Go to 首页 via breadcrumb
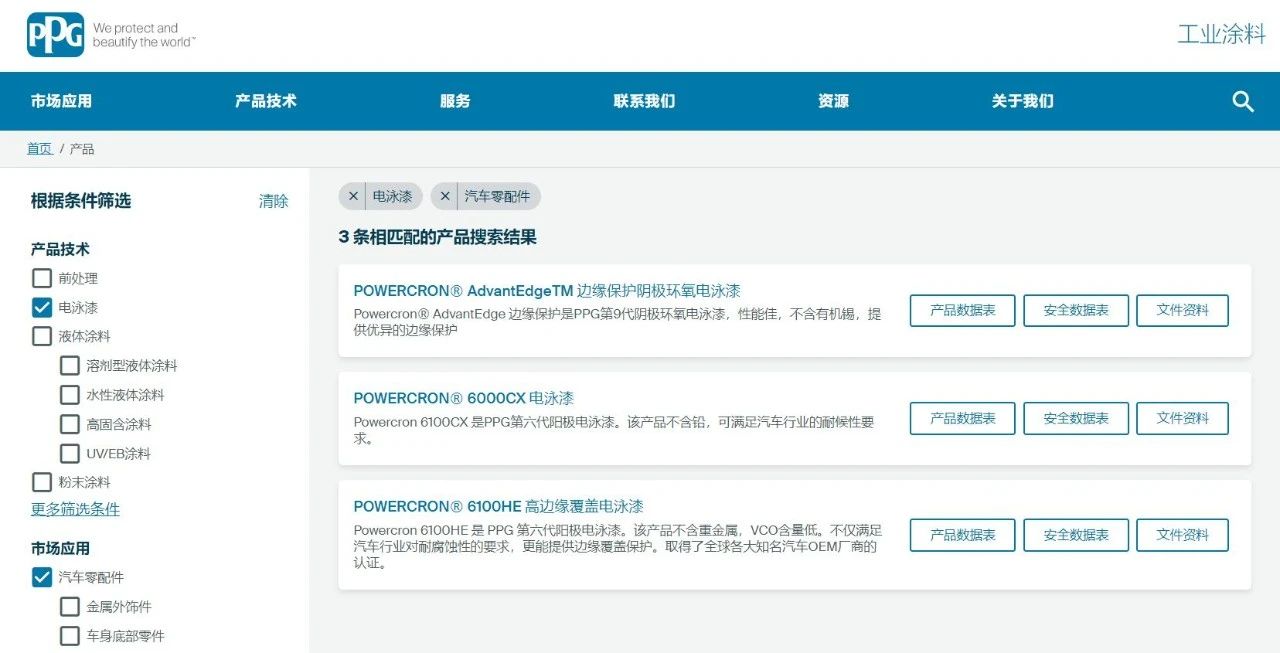The width and height of the screenshot is (1280, 653). coord(40,149)
